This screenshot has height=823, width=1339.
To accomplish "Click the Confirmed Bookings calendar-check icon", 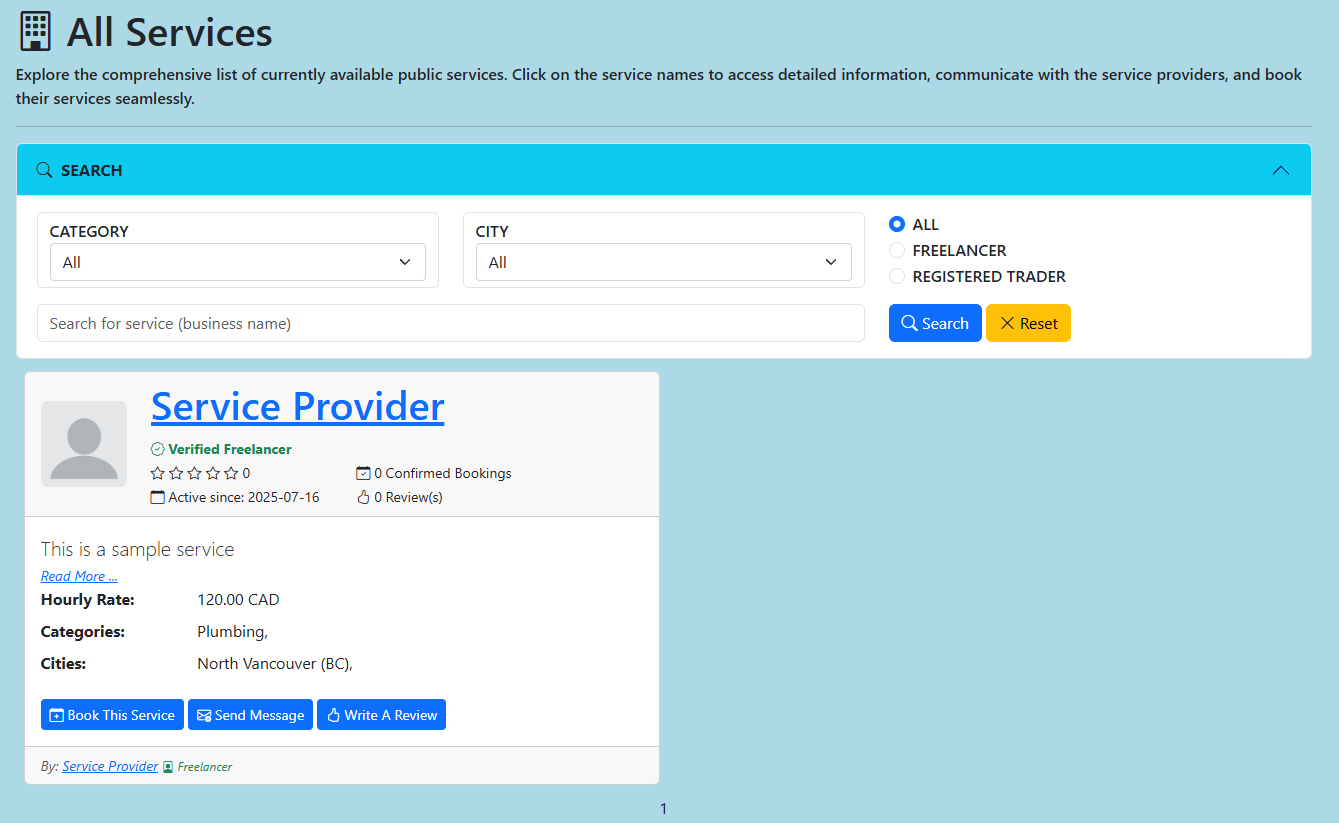I will (x=363, y=473).
